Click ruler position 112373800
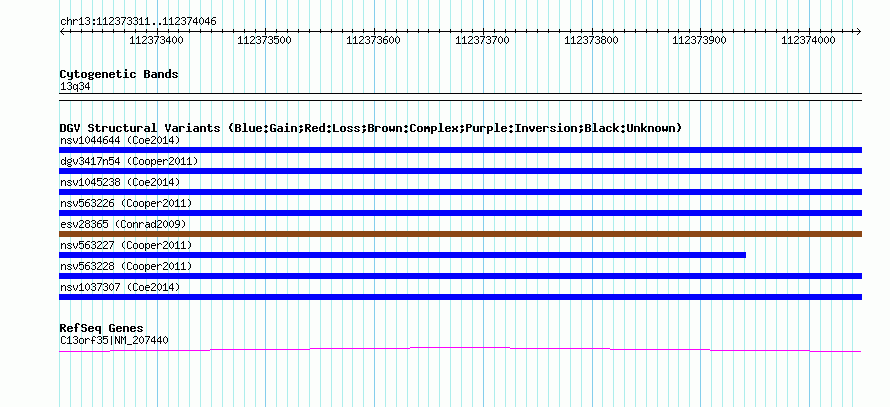Viewport: 890px width, 407px height. [x=591, y=40]
